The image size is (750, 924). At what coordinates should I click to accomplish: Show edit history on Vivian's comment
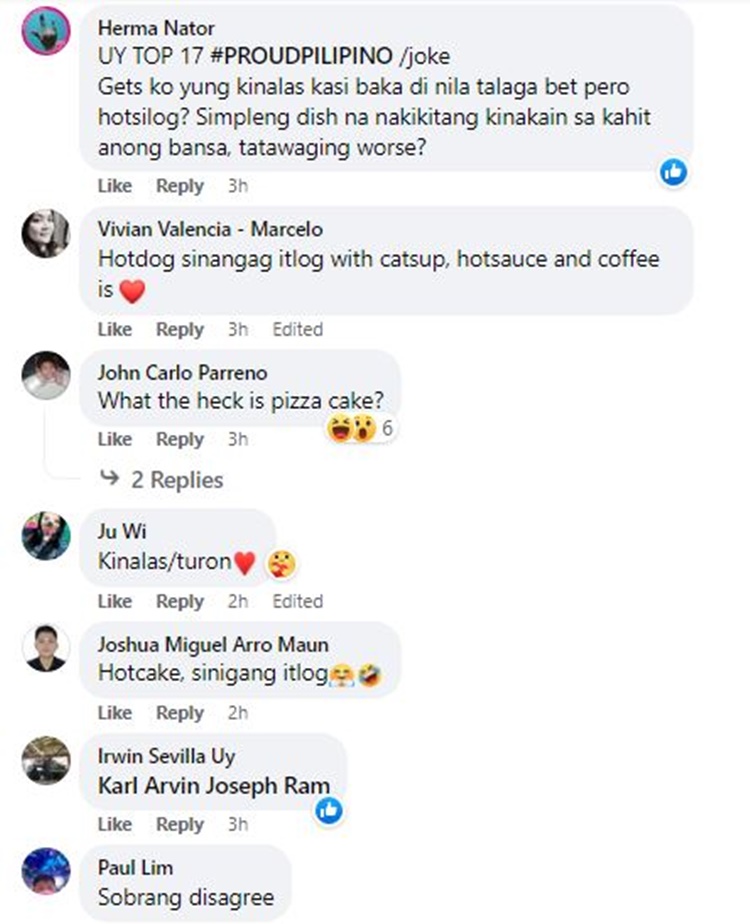point(297,329)
